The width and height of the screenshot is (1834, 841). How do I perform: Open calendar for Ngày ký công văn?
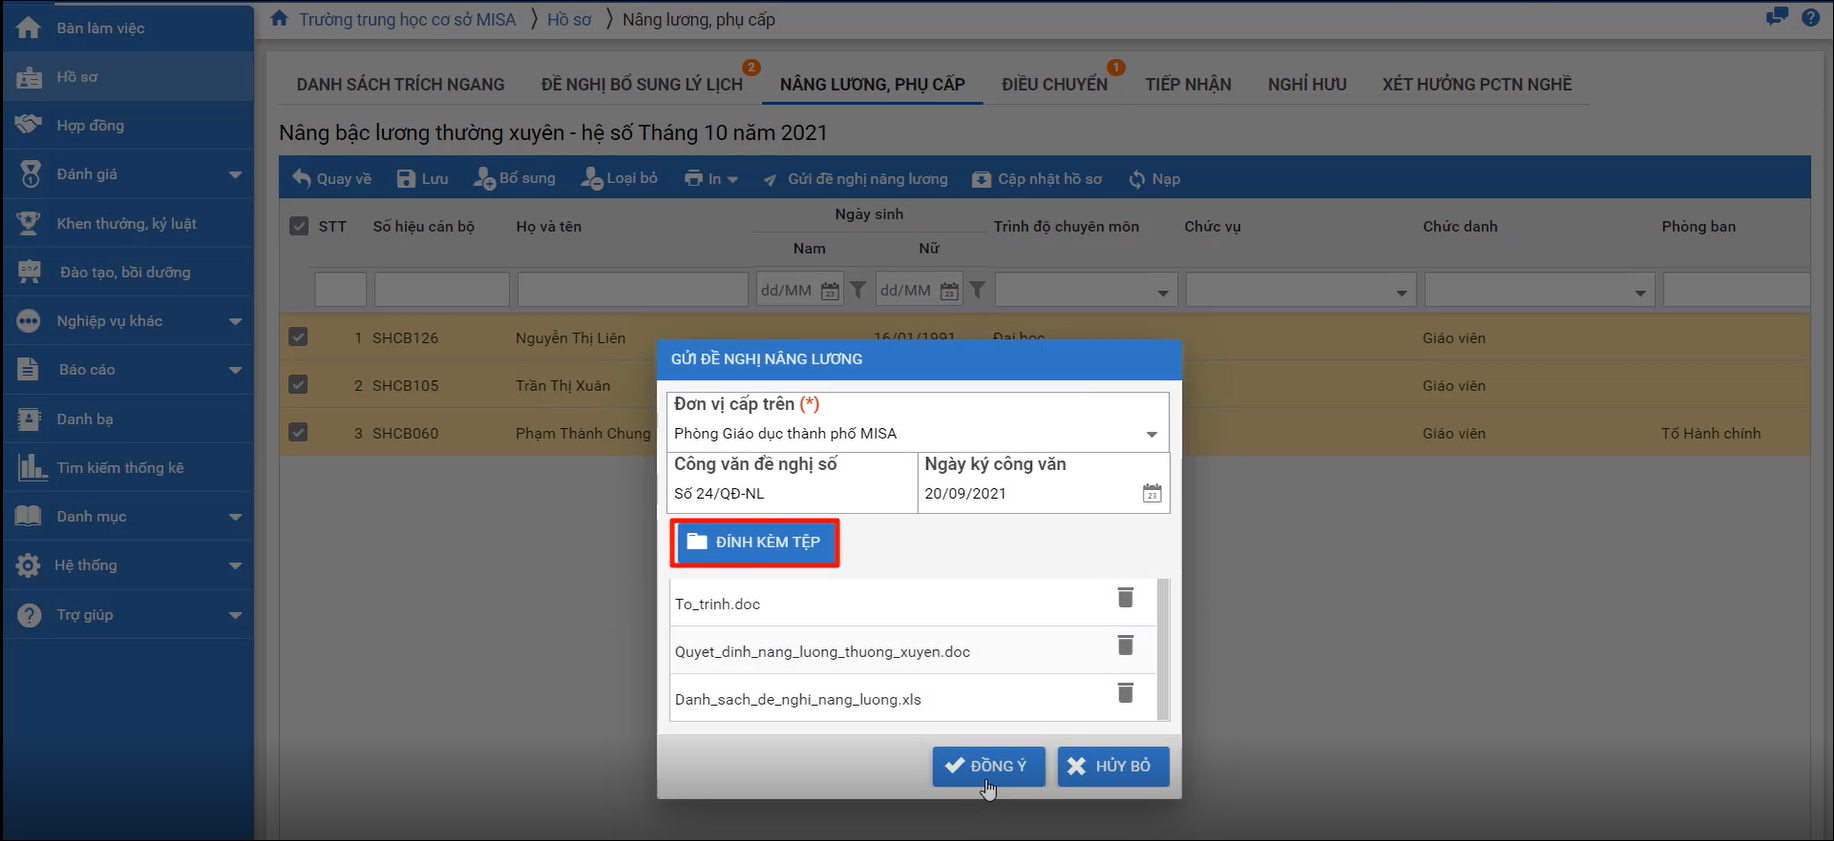(1152, 493)
